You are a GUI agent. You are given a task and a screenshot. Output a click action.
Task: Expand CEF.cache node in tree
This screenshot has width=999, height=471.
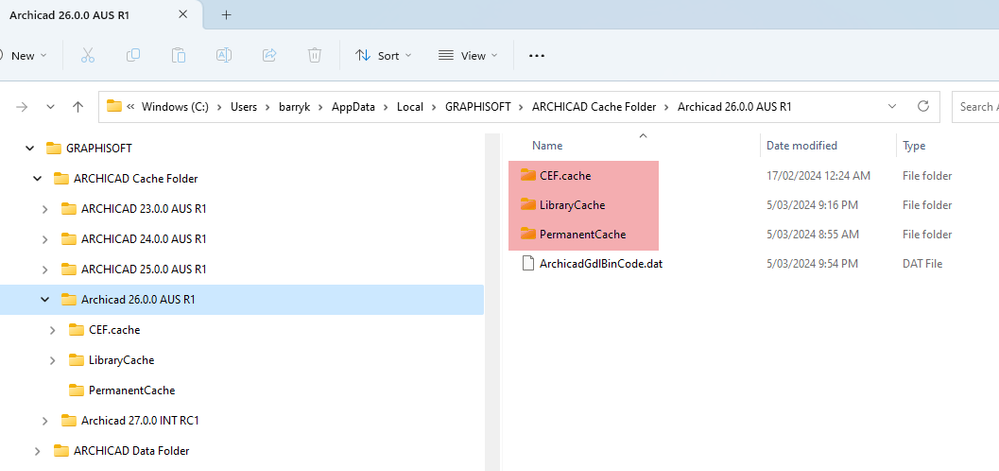click(52, 330)
